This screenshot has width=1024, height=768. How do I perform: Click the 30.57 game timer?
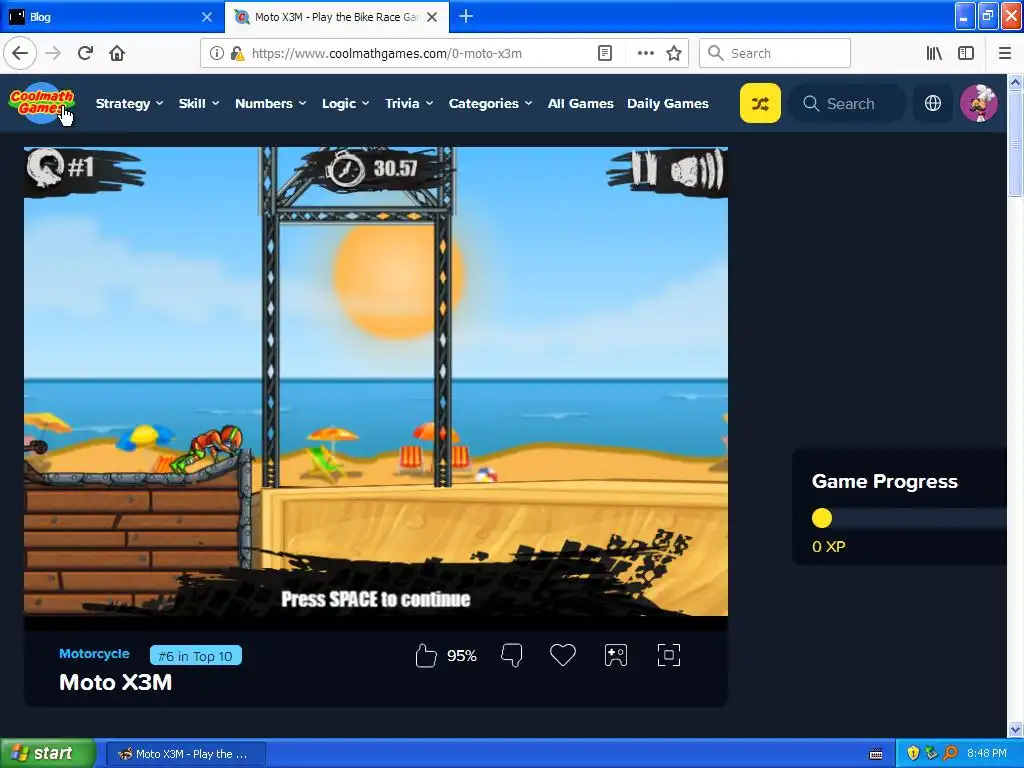tap(395, 168)
